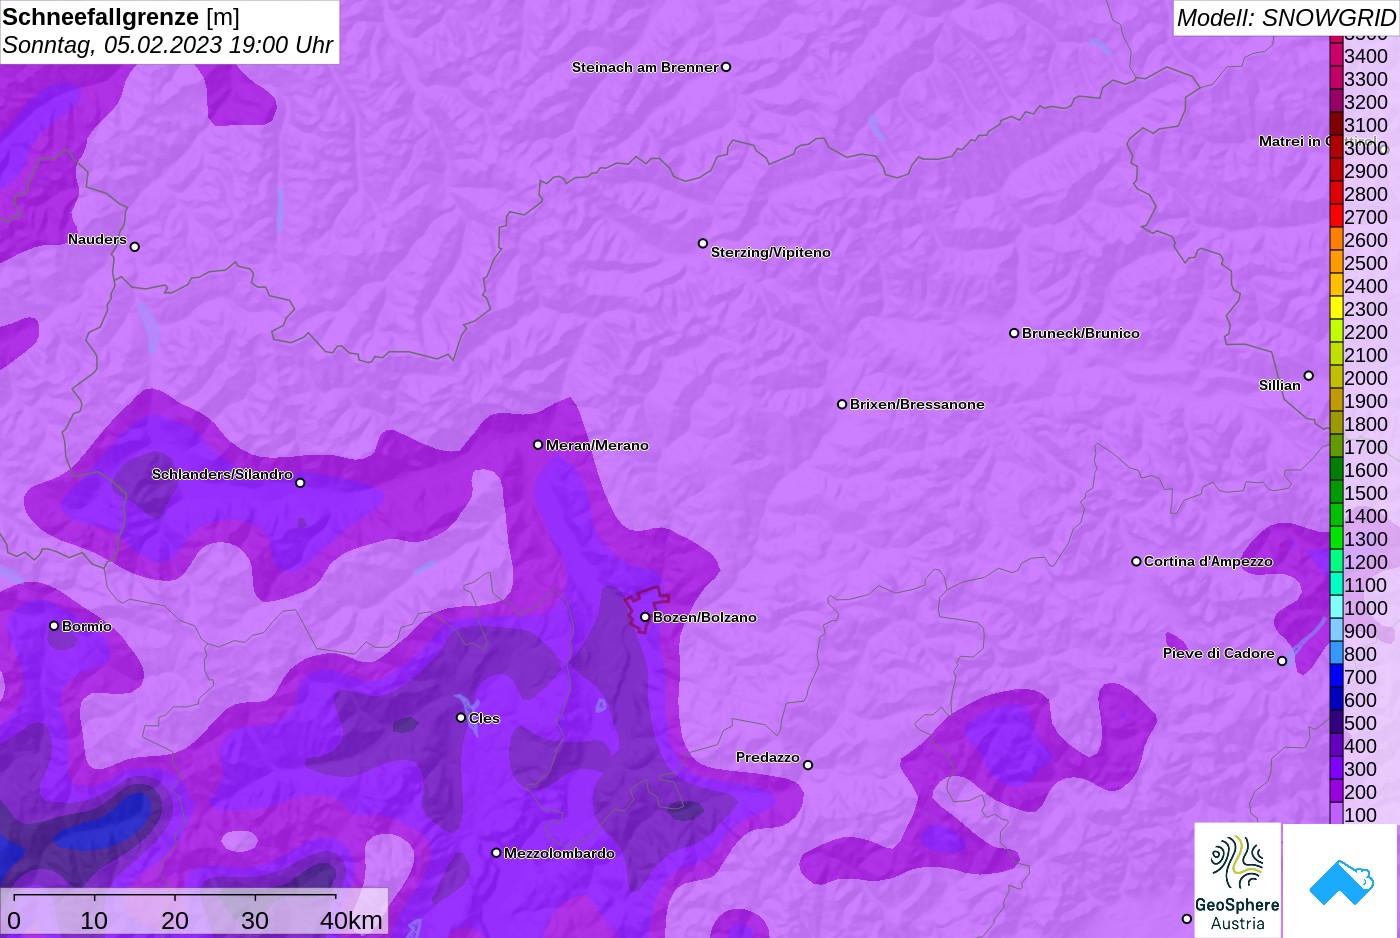Image resolution: width=1400 pixels, height=938 pixels.
Task: Click the 100 legend value
Action: (x=1360, y=815)
